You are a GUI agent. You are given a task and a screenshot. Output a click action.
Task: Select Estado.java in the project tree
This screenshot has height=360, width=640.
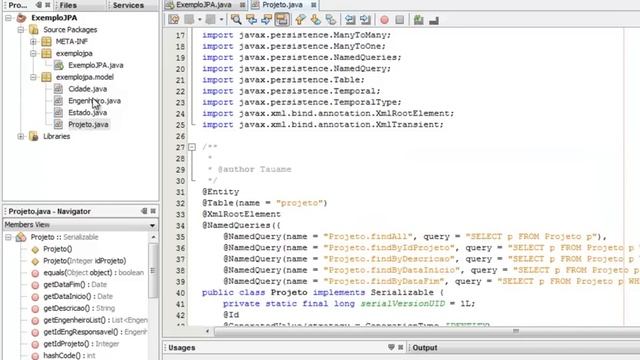coord(87,113)
